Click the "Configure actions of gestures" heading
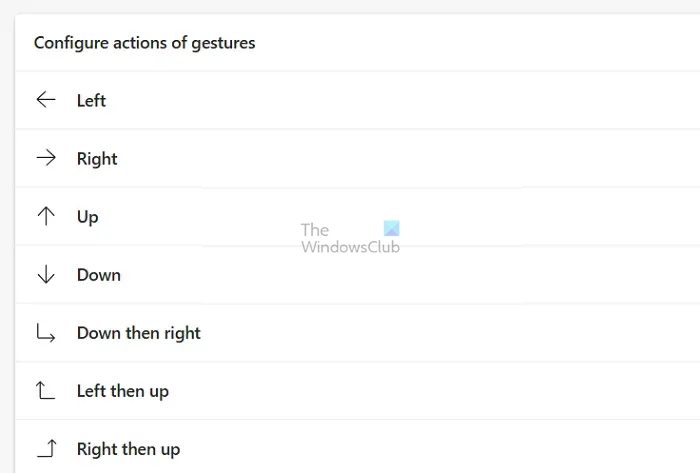700x473 pixels. pos(145,43)
